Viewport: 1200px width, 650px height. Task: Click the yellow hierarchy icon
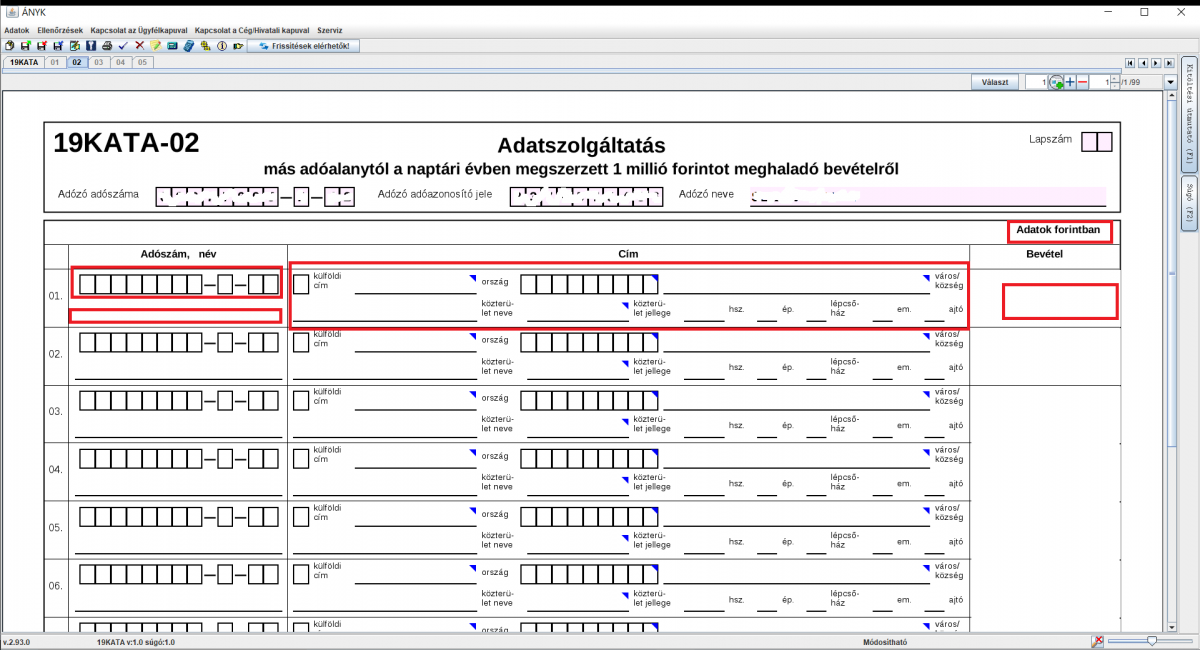pos(205,46)
